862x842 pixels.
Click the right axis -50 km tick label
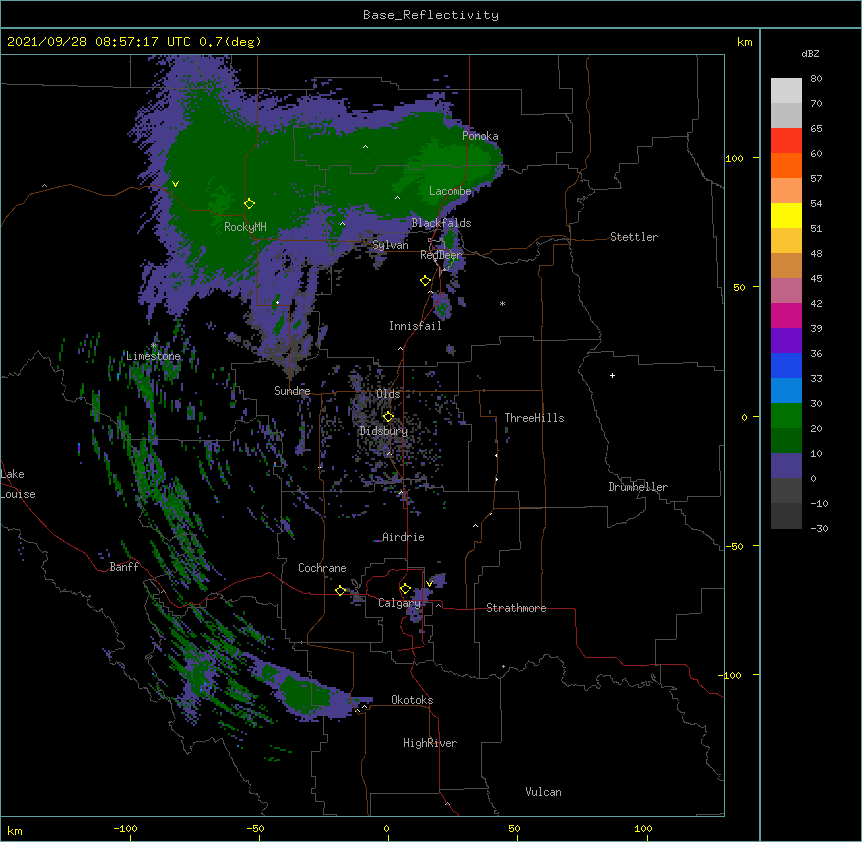pyautogui.click(x=734, y=546)
